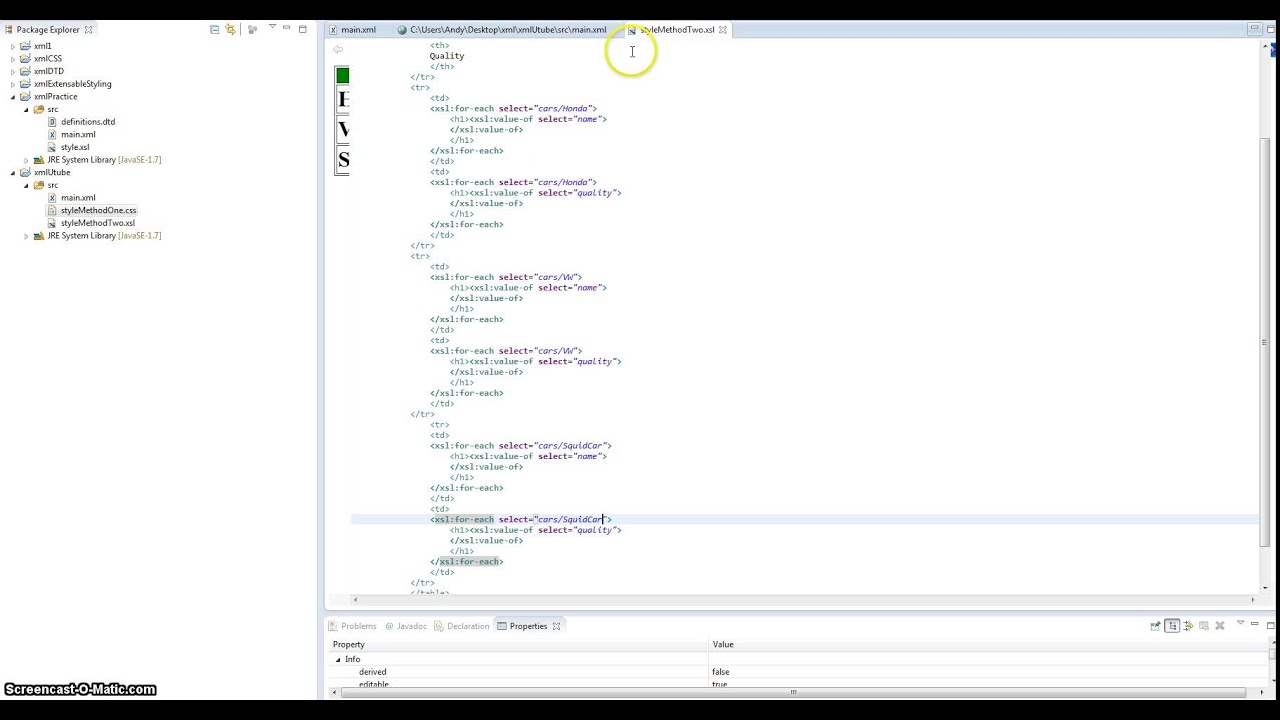This screenshot has width=1280, height=720.
Task: Select main.xml under xmlUtube
Action: pos(78,198)
